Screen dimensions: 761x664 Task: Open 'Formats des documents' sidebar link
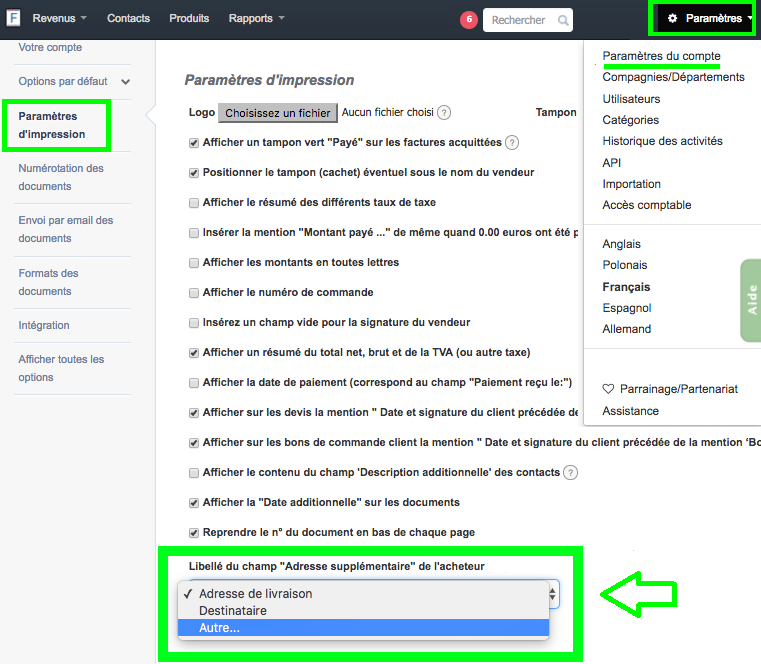click(x=48, y=282)
